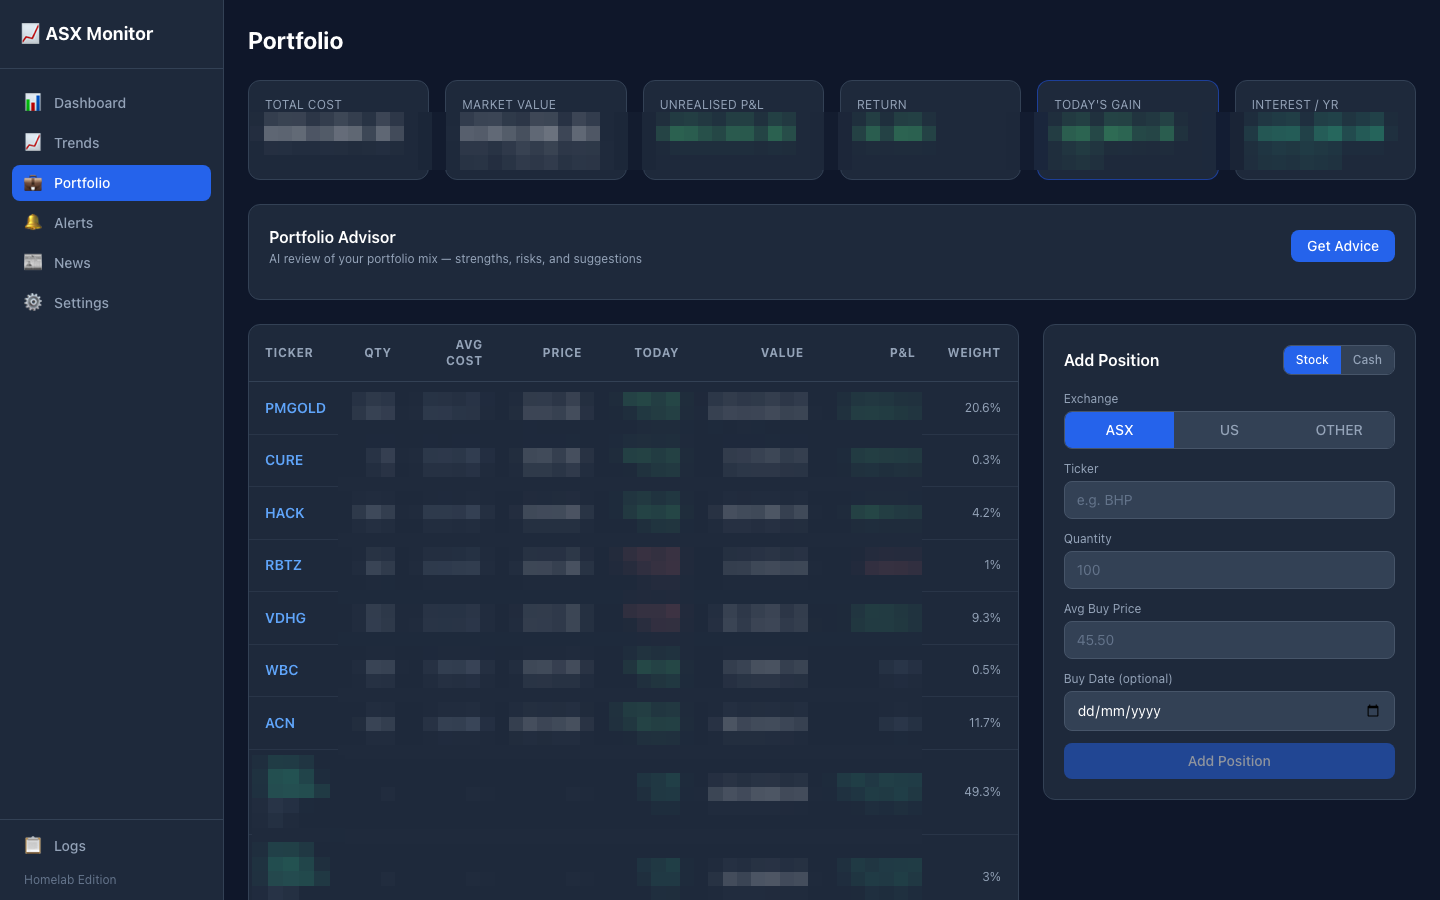Click the Trends line chart icon

[33, 143]
